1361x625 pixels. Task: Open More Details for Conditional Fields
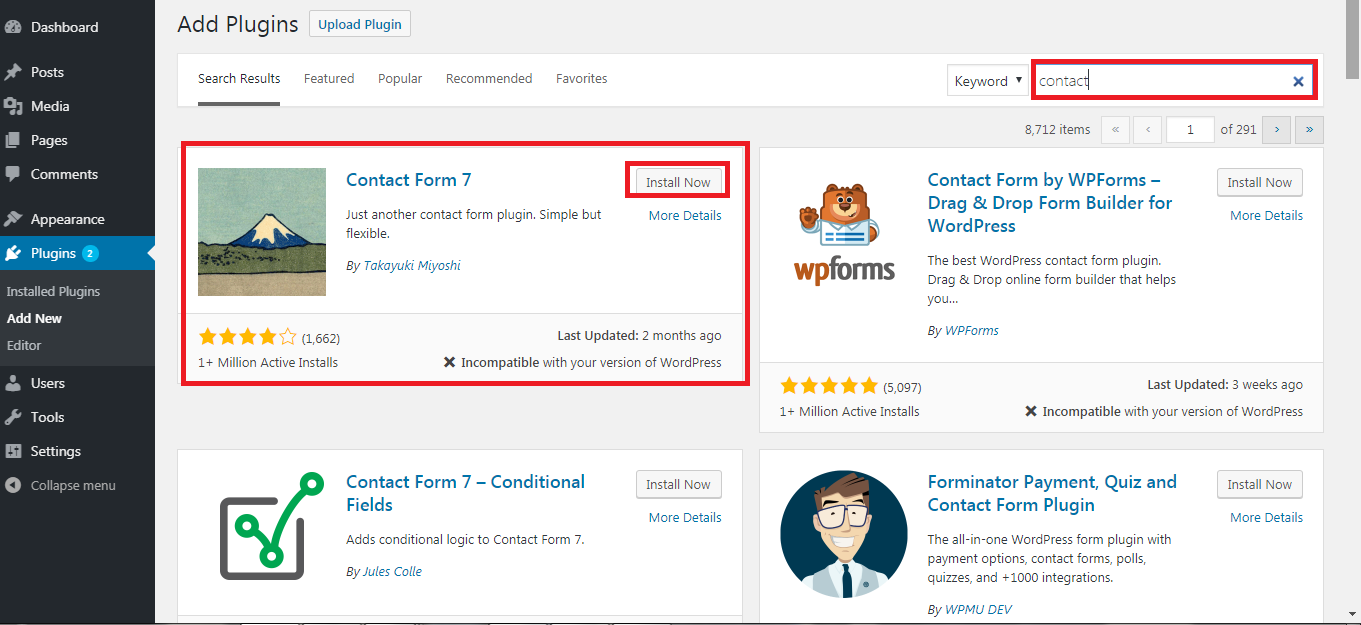click(x=685, y=517)
